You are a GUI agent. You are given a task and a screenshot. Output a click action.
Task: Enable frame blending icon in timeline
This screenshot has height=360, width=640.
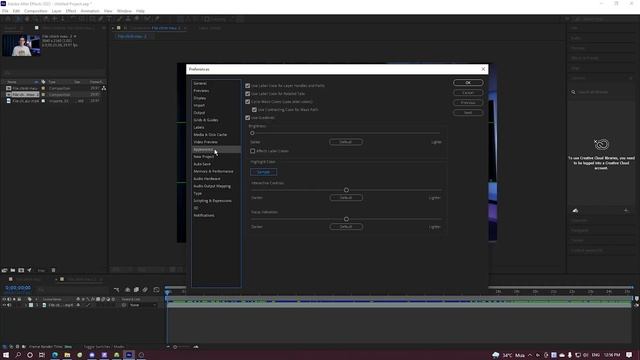tap(136, 290)
